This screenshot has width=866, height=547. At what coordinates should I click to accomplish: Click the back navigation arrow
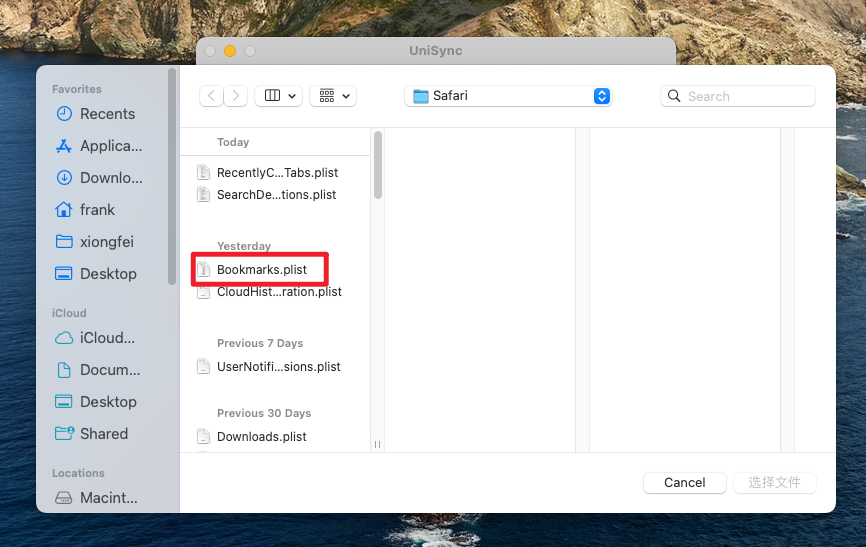(x=211, y=96)
